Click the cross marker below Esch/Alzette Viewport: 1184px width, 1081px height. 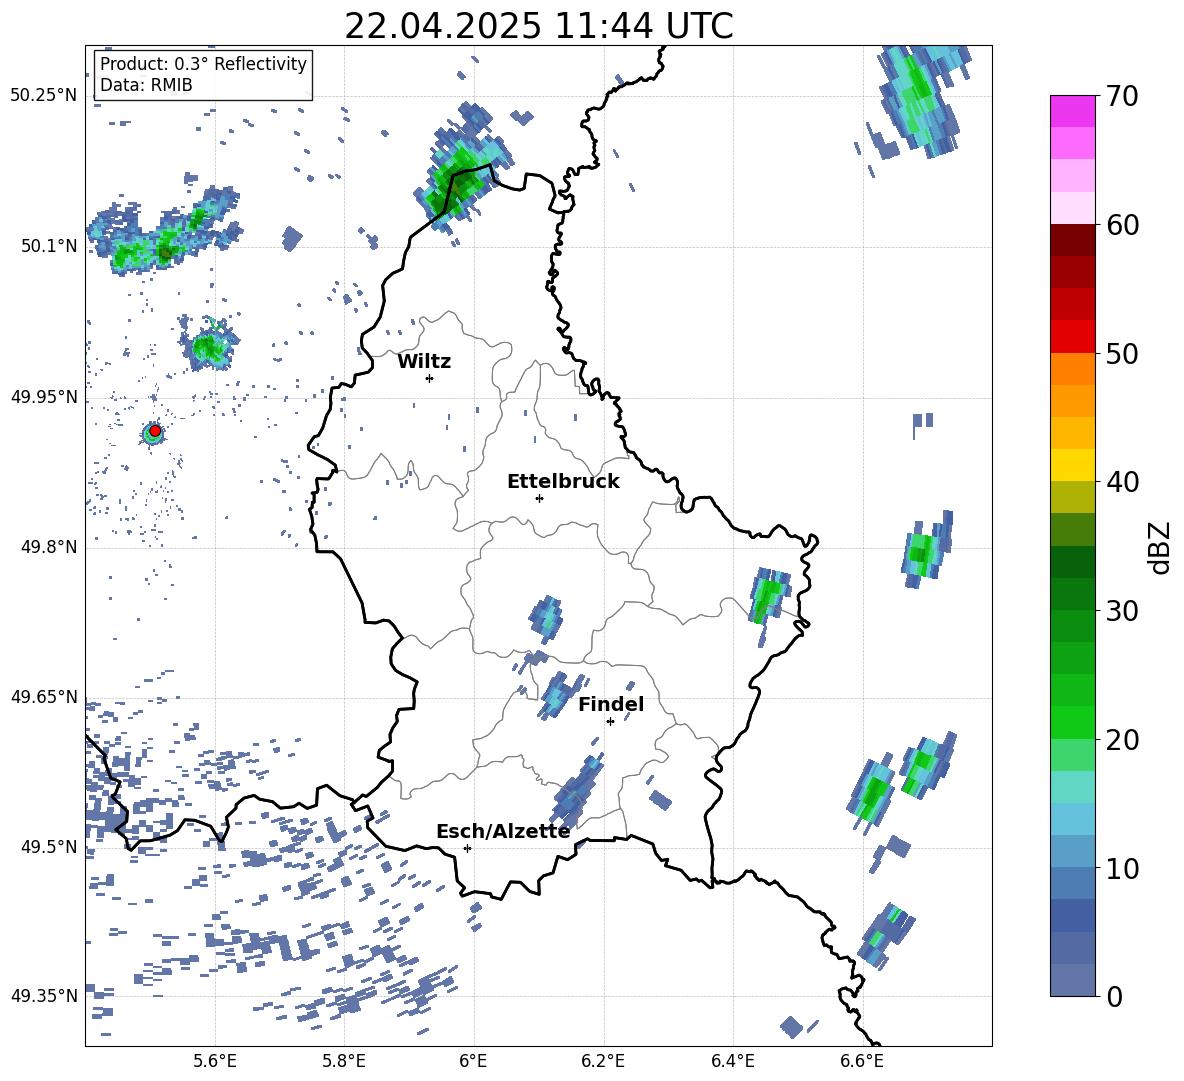click(x=467, y=848)
